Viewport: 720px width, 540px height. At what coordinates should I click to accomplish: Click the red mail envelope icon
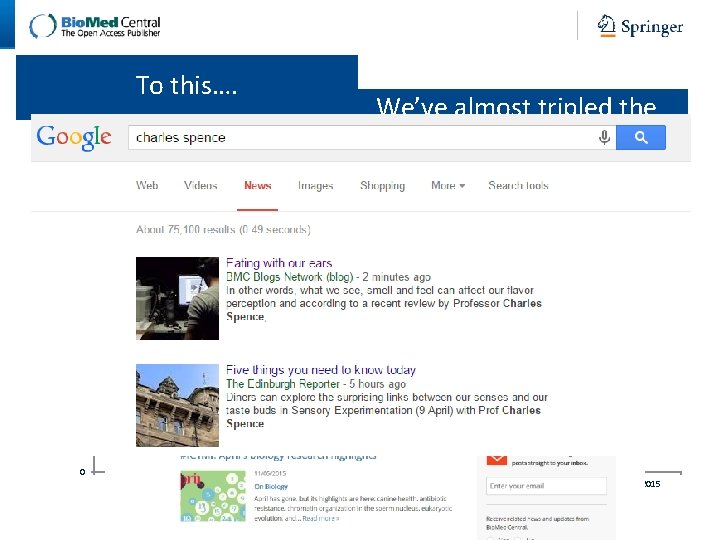pyautogui.click(x=496, y=460)
